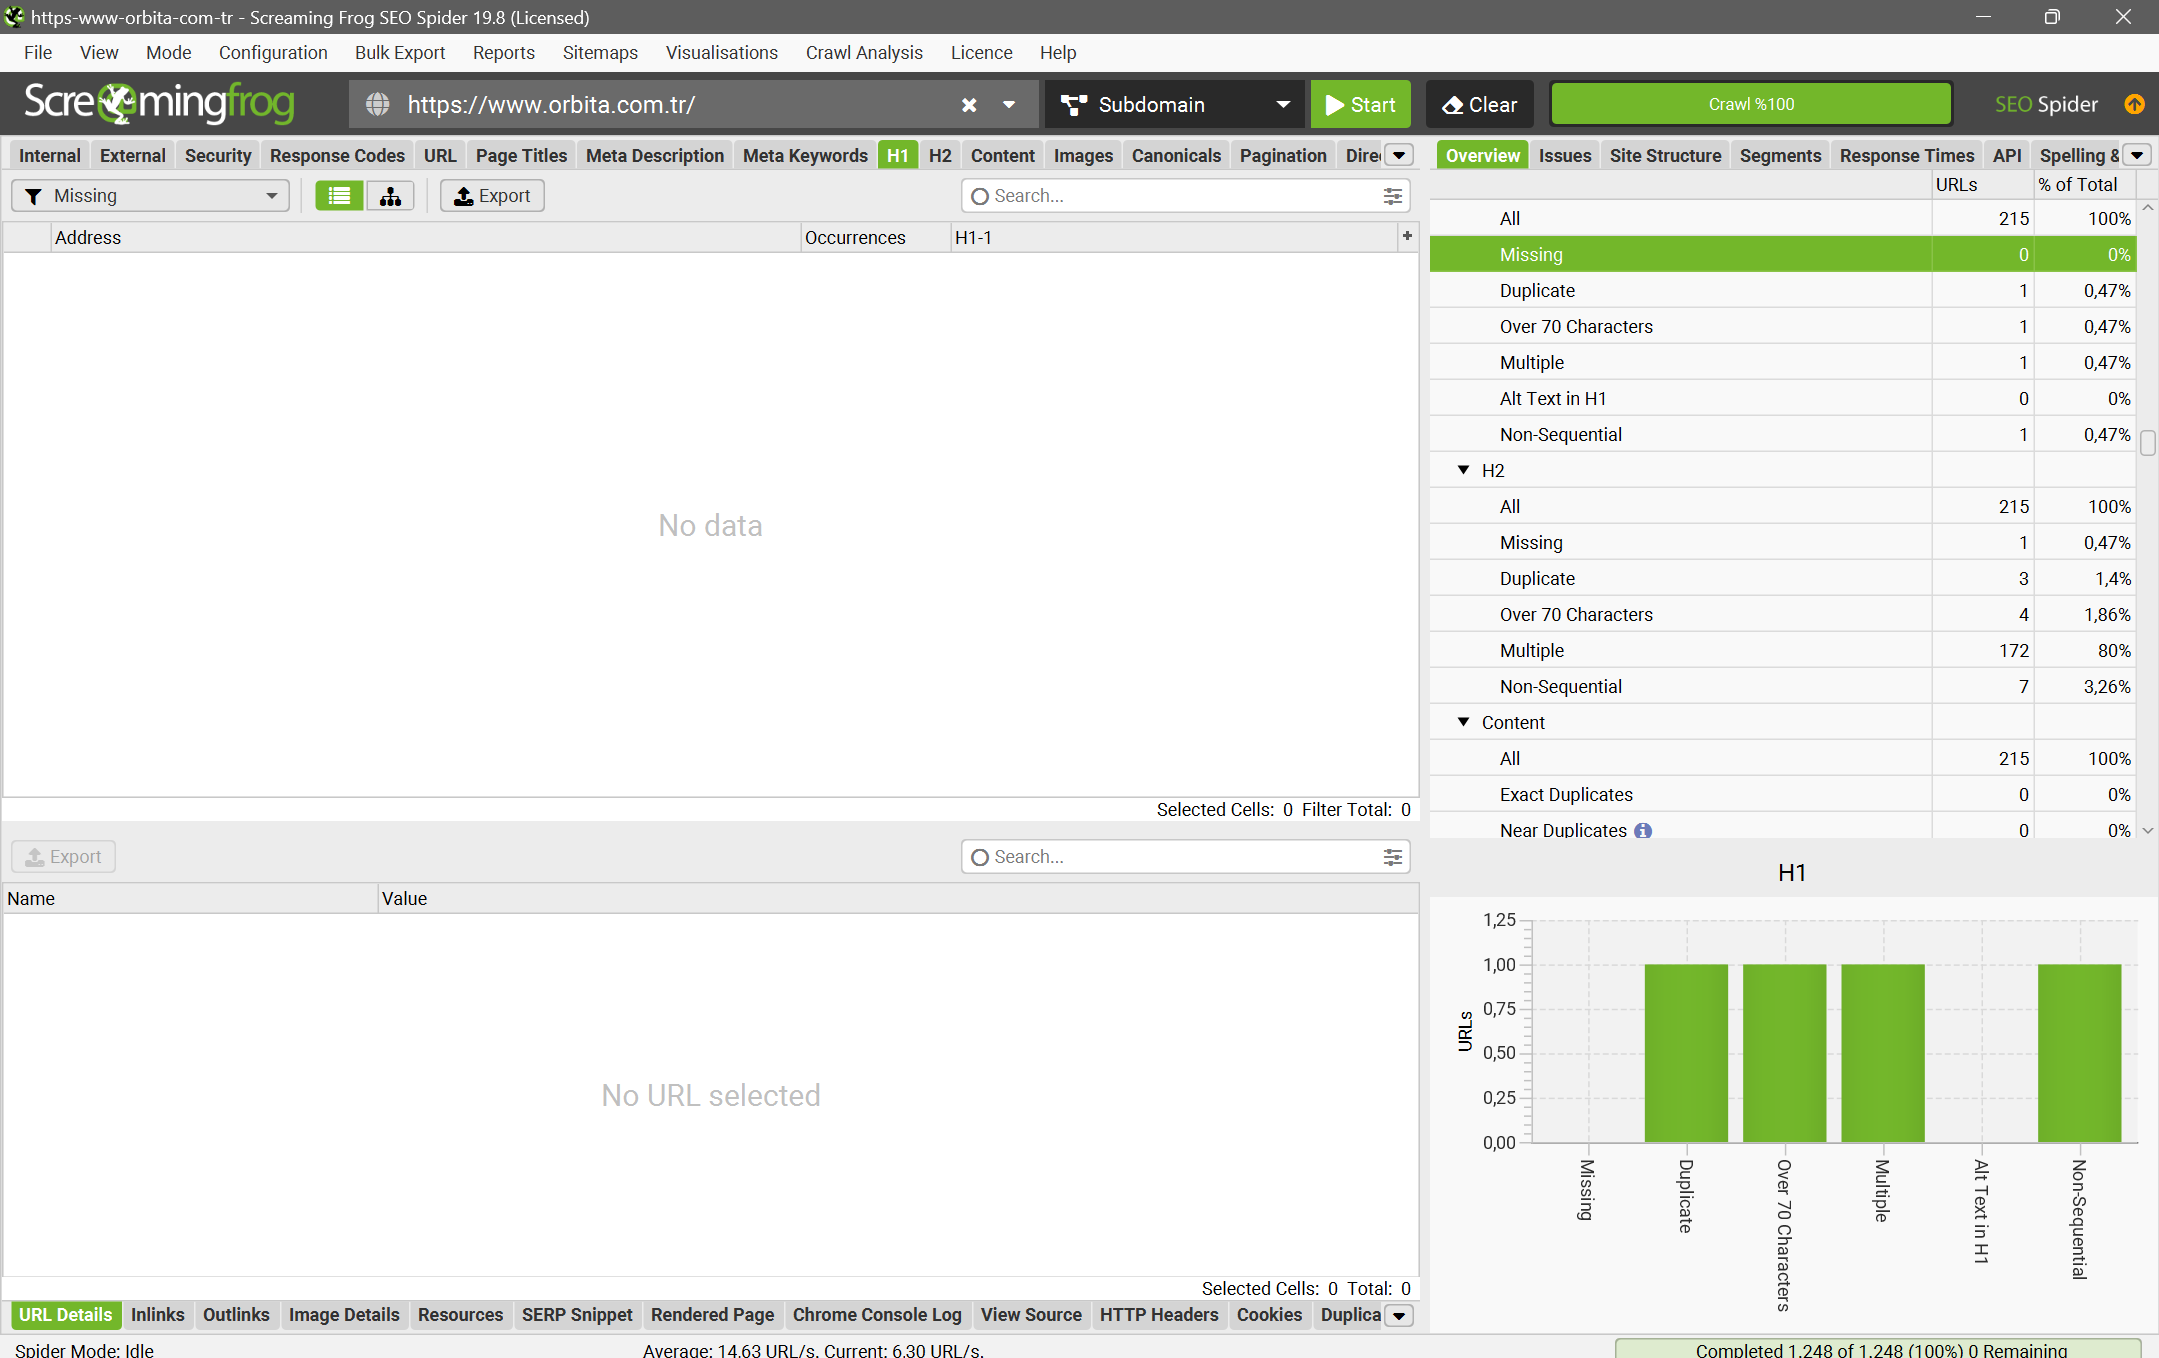
Task: Switch to list view mode
Action: [339, 196]
